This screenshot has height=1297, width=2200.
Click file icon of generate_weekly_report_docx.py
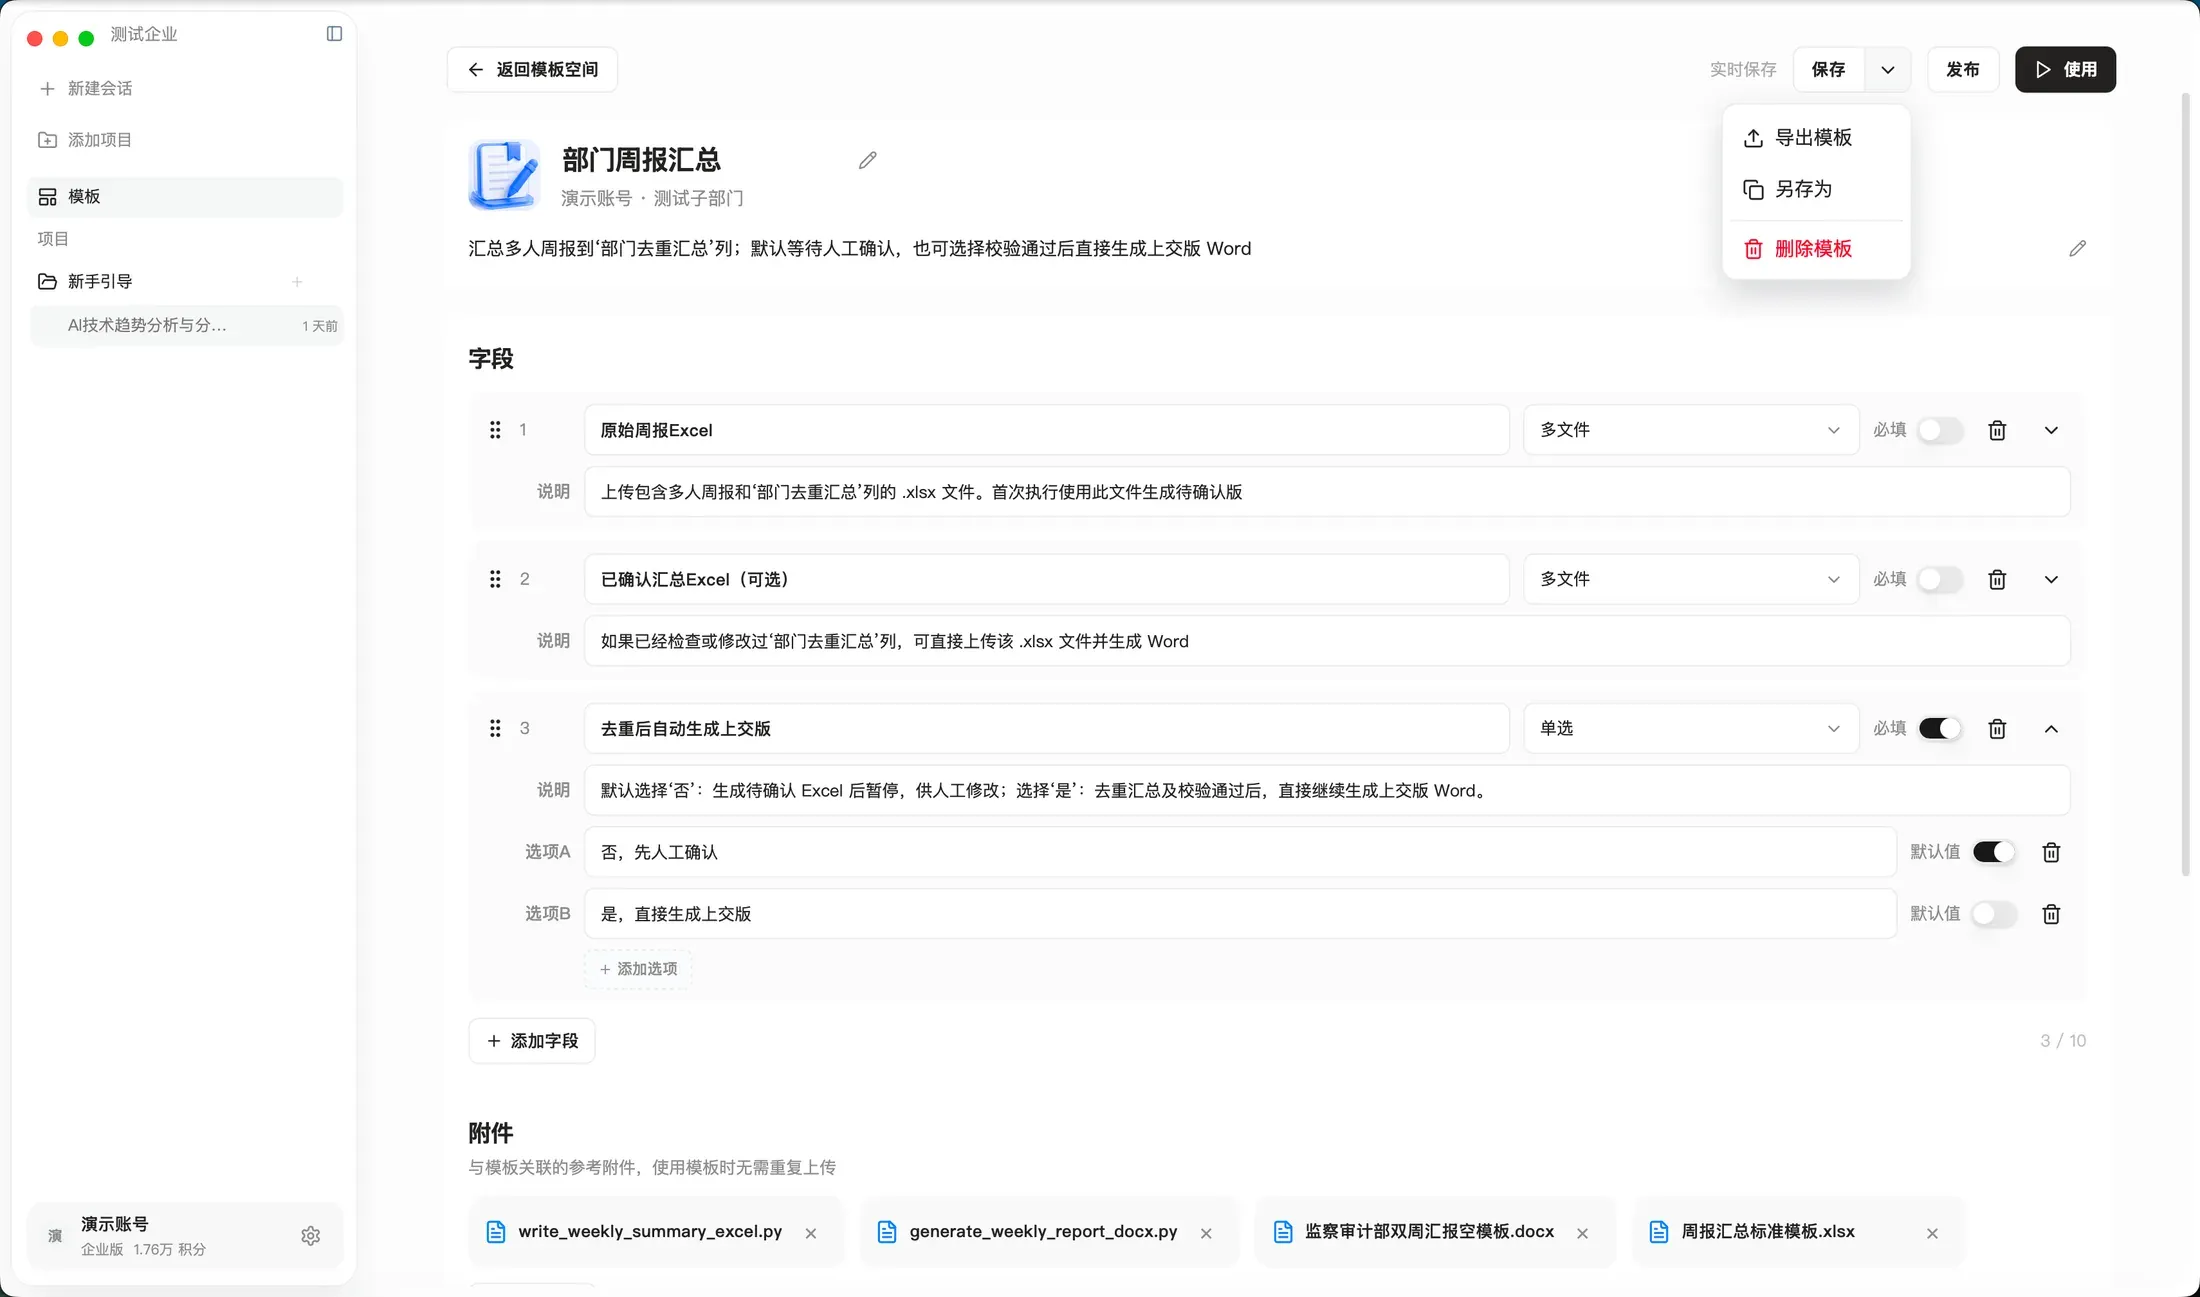point(886,1232)
